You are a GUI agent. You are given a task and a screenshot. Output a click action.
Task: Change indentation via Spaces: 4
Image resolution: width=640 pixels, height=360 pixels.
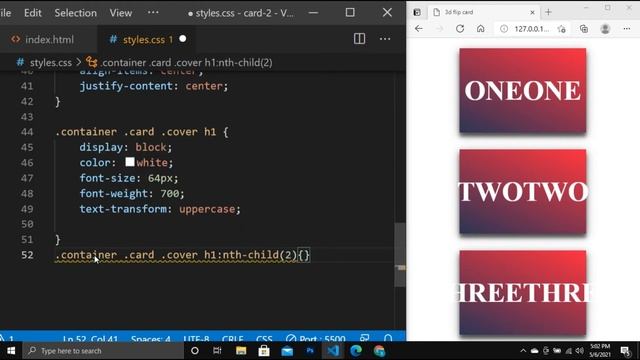coord(151,339)
